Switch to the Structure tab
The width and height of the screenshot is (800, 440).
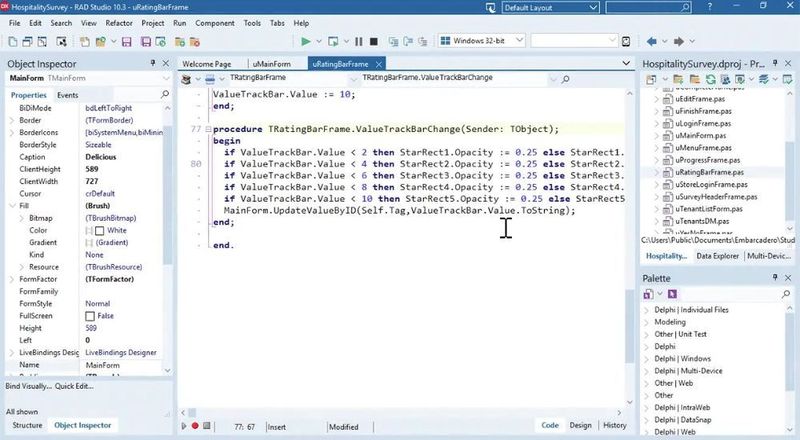click(27, 425)
